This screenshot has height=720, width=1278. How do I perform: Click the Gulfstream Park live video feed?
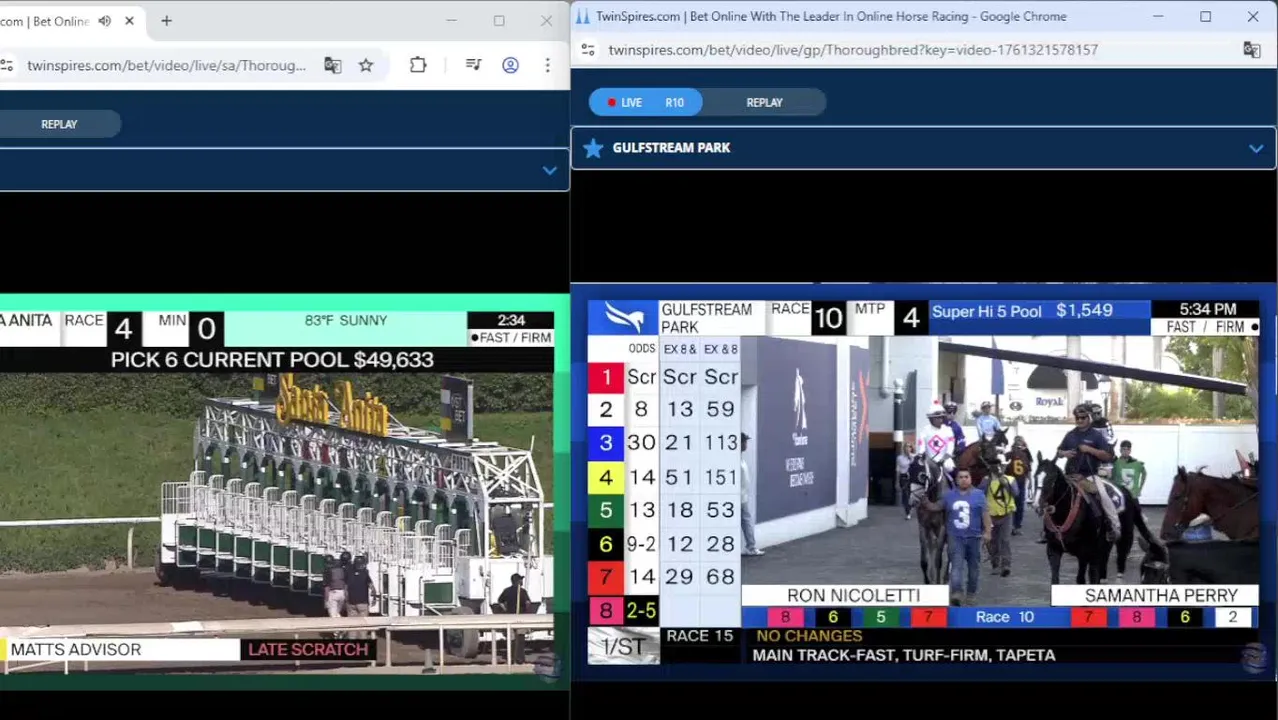(x=923, y=482)
